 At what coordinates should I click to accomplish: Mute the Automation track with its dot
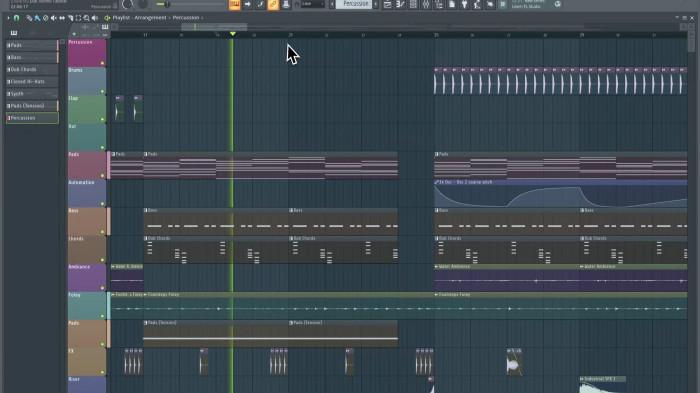coord(102,204)
